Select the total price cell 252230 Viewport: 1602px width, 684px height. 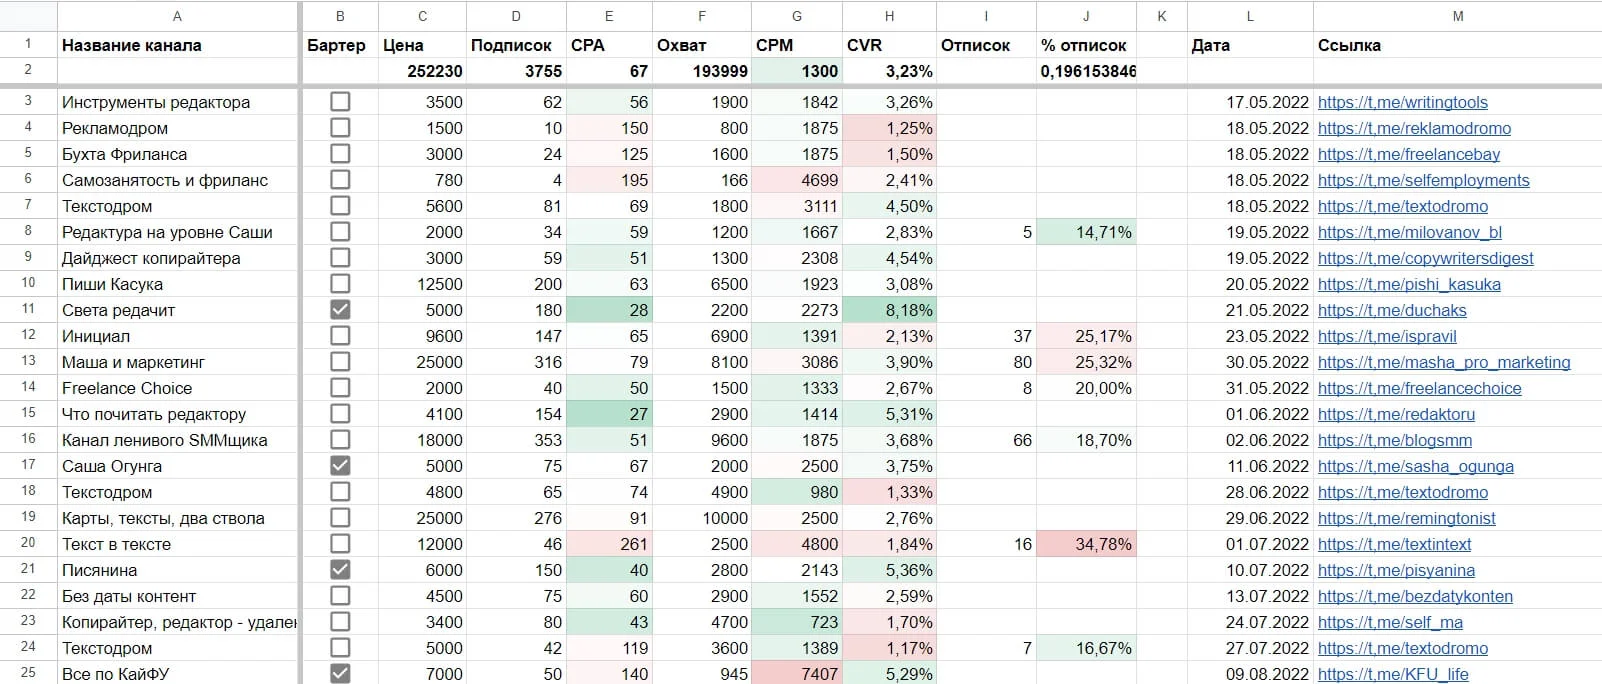tap(422, 71)
